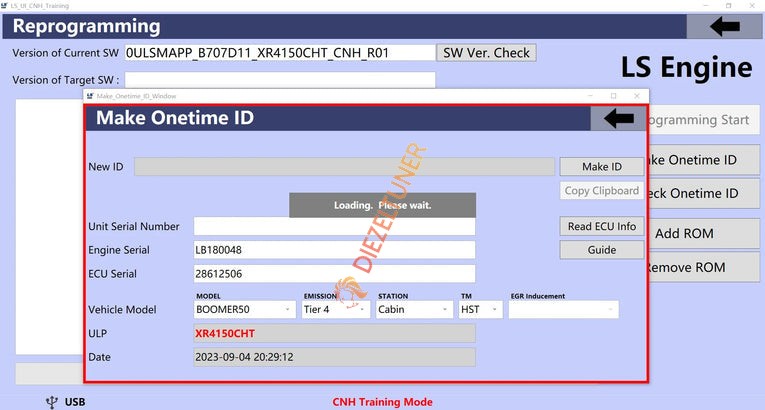
Task: Click the Version of Current SW field
Action: tap(280, 53)
